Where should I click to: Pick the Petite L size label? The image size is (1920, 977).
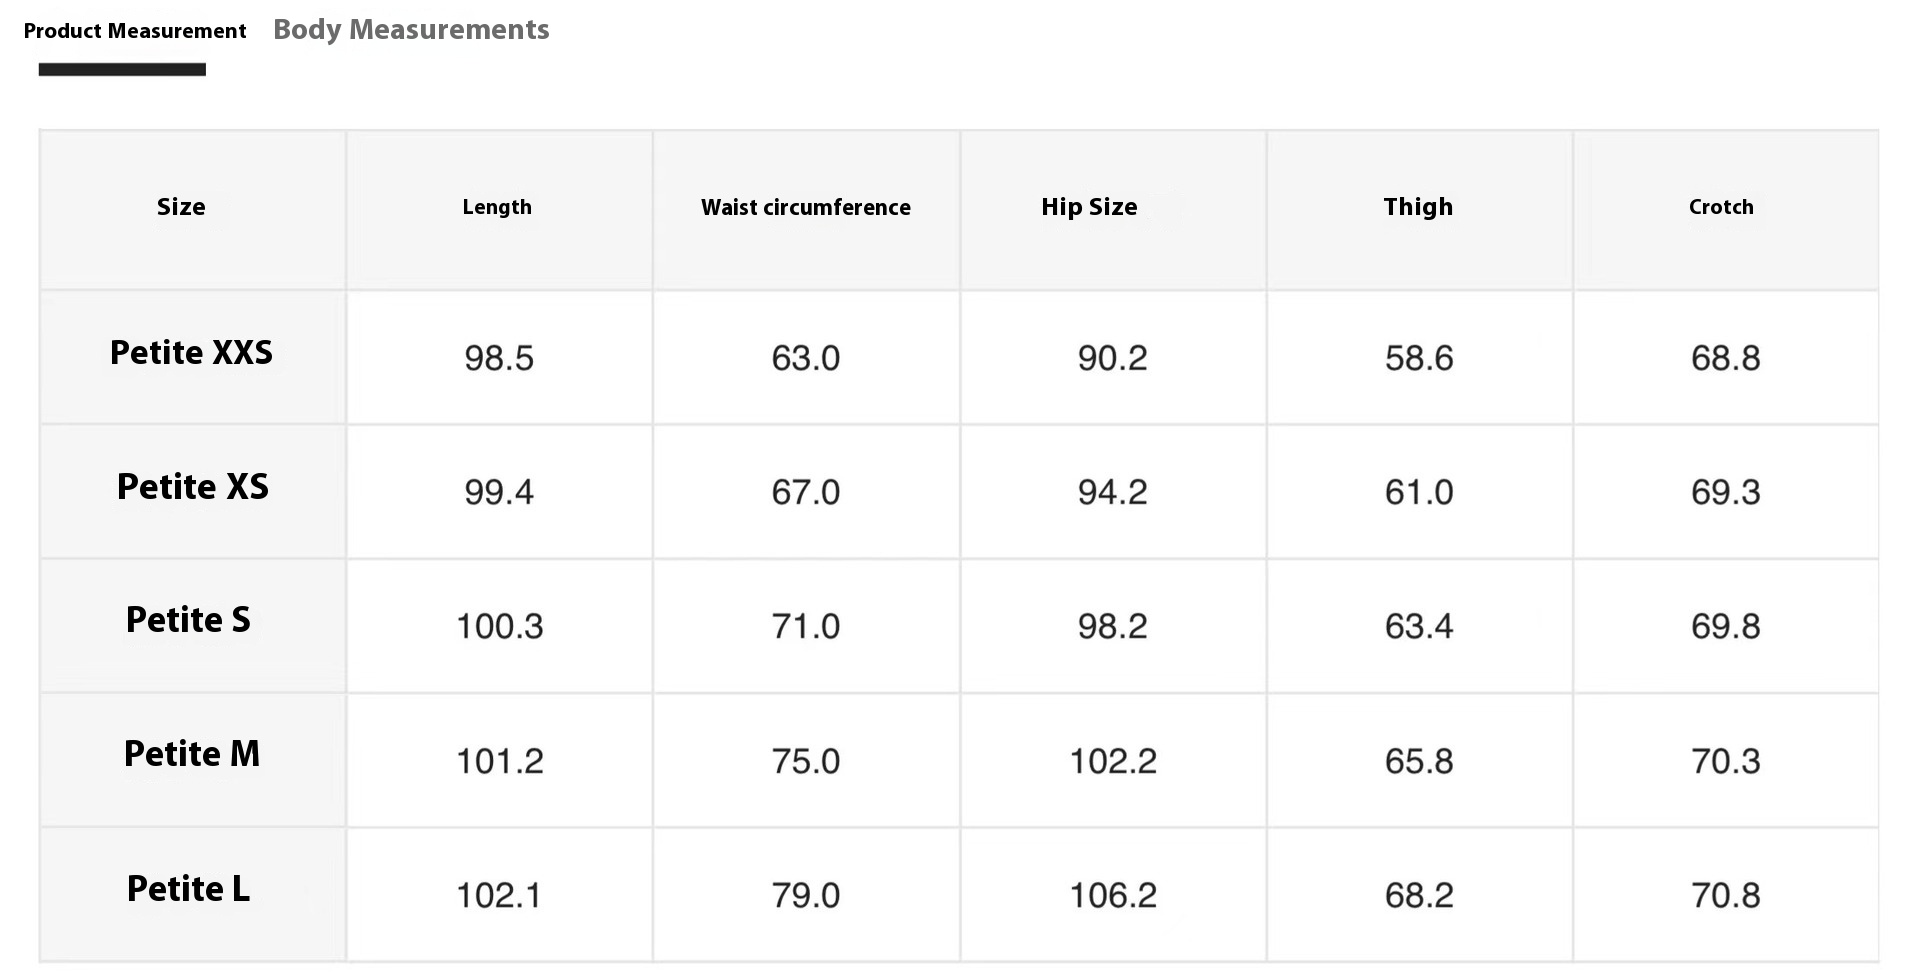coord(188,889)
